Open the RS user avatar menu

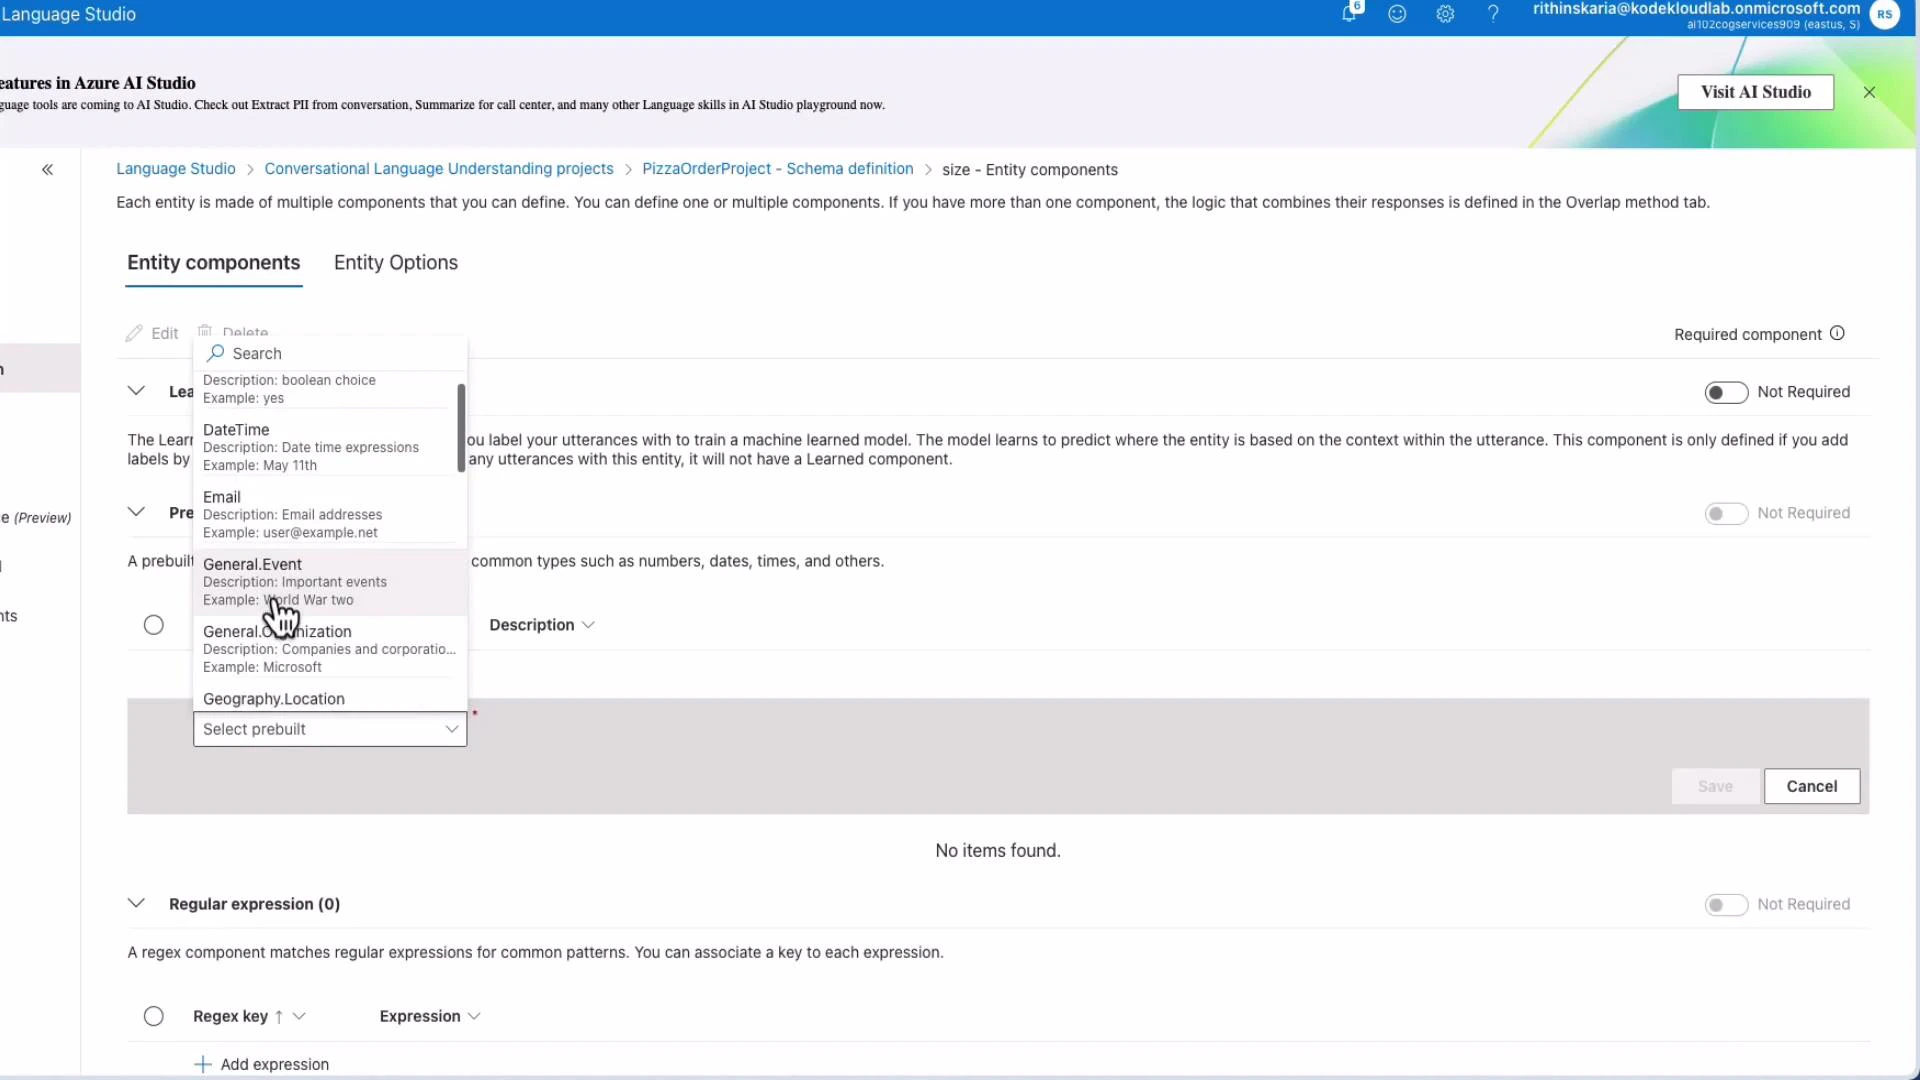pos(1884,15)
